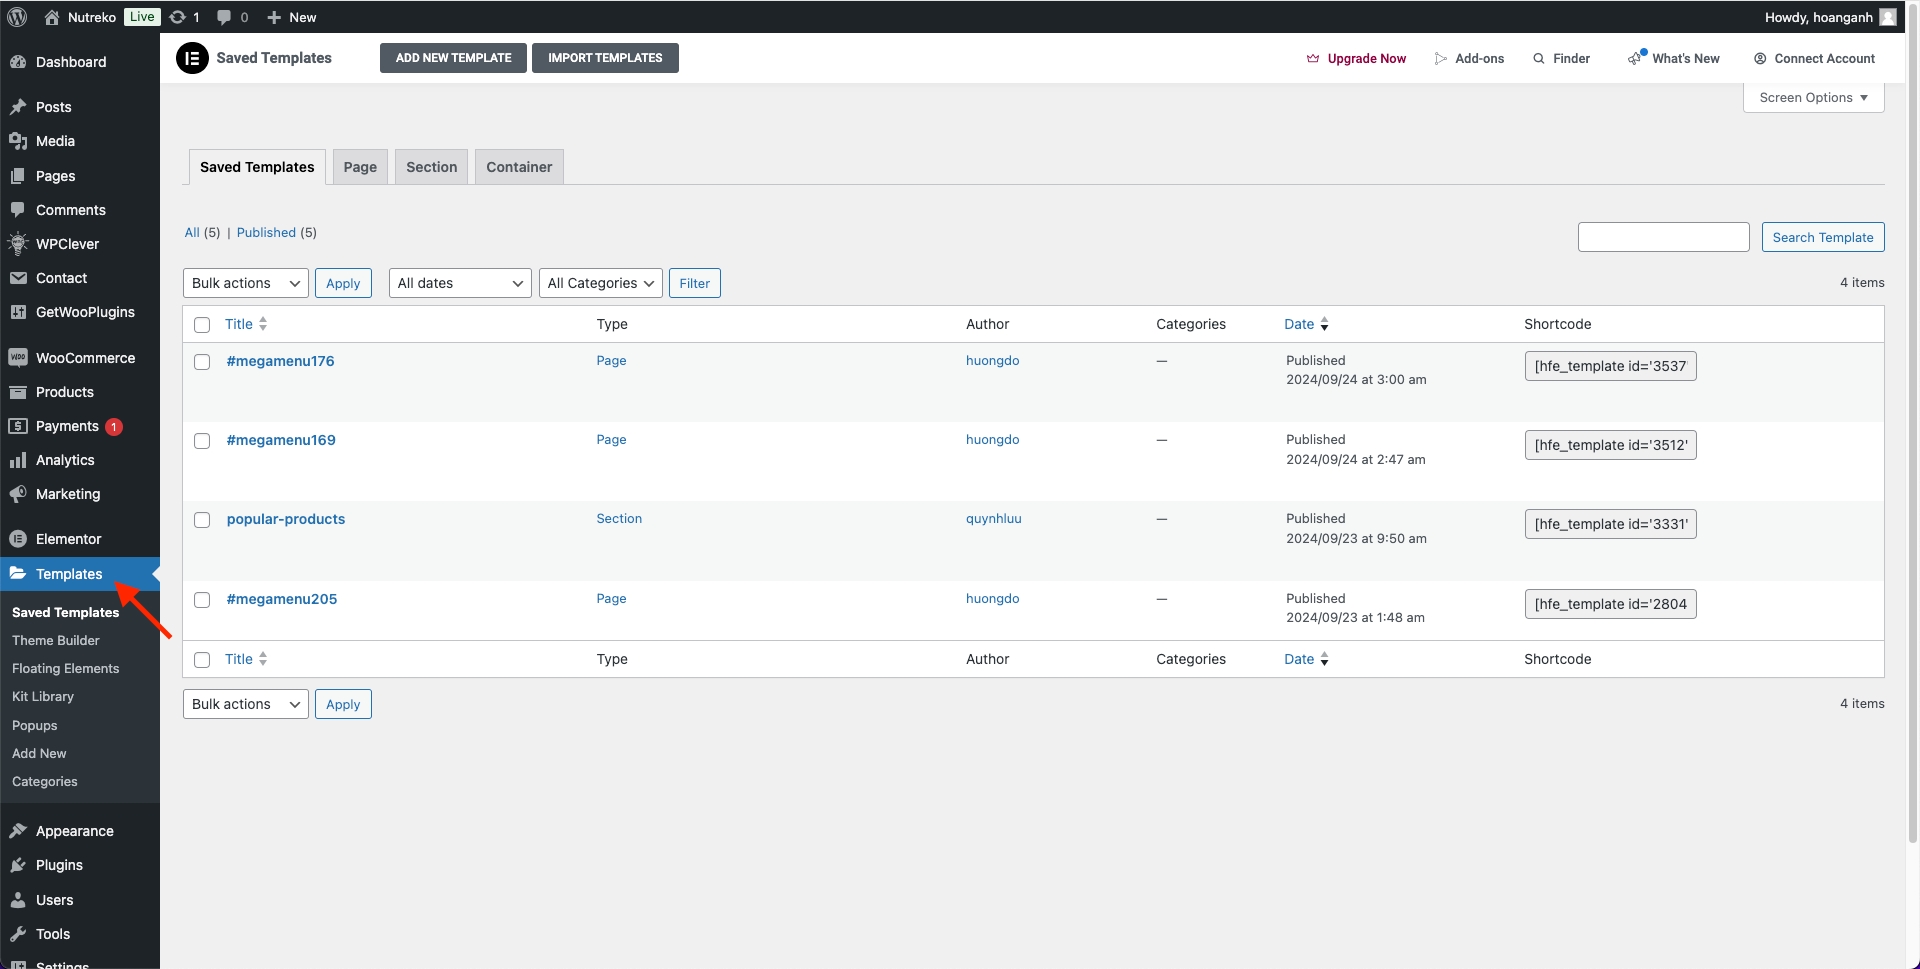Screen dimensions: 1920x969
Task: Open the #megamenu205 template link
Action: tap(282, 599)
